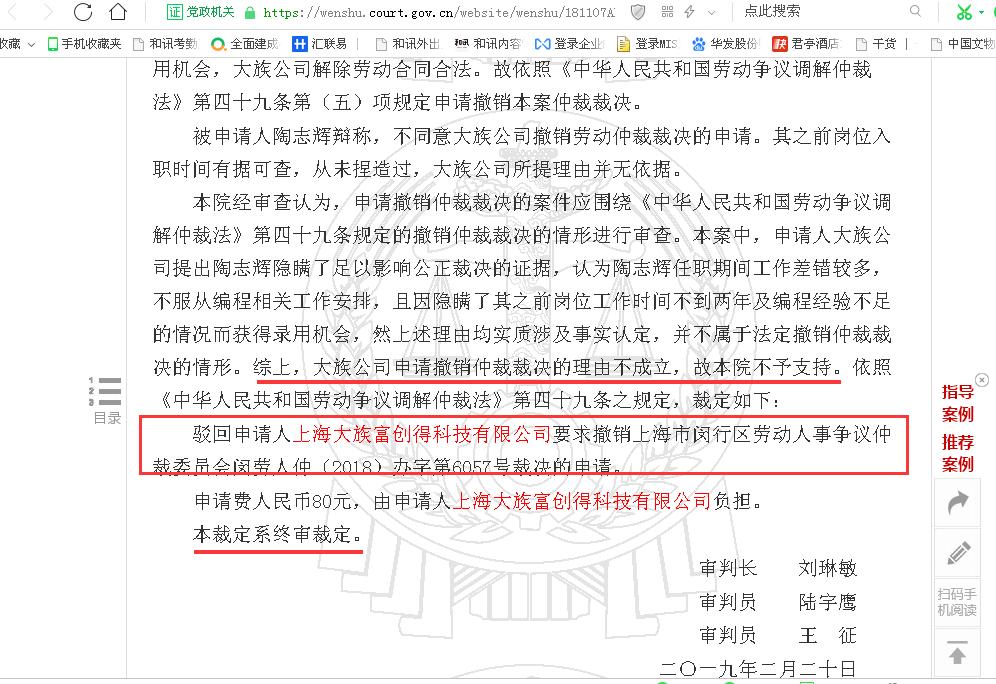Open 推荐案例 in the side panel

pyautogui.click(x=957, y=453)
